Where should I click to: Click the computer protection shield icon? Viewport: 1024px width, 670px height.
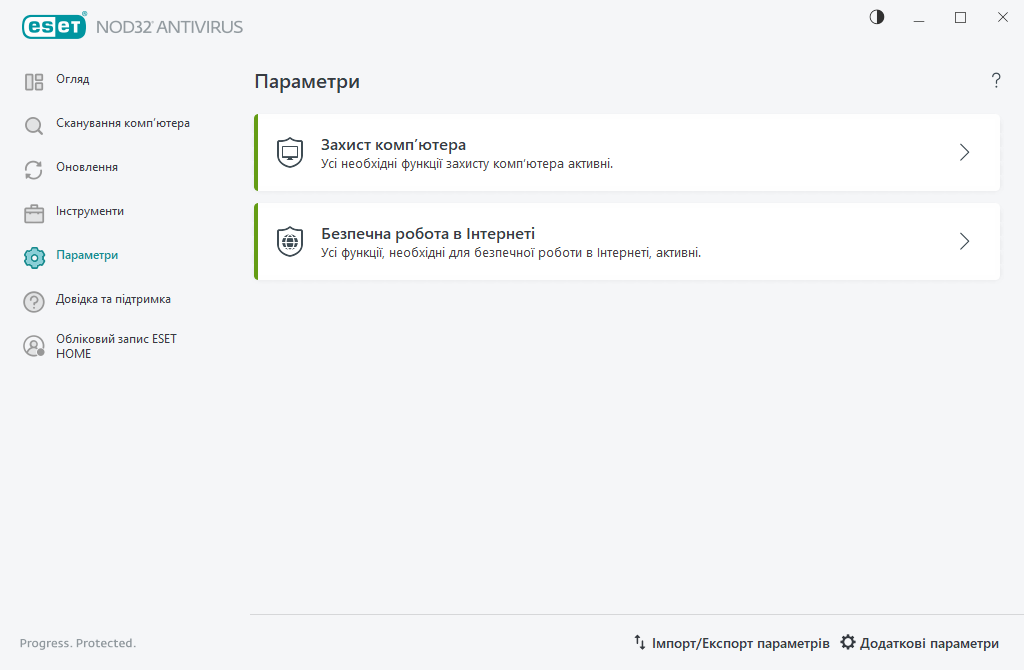tap(290, 153)
